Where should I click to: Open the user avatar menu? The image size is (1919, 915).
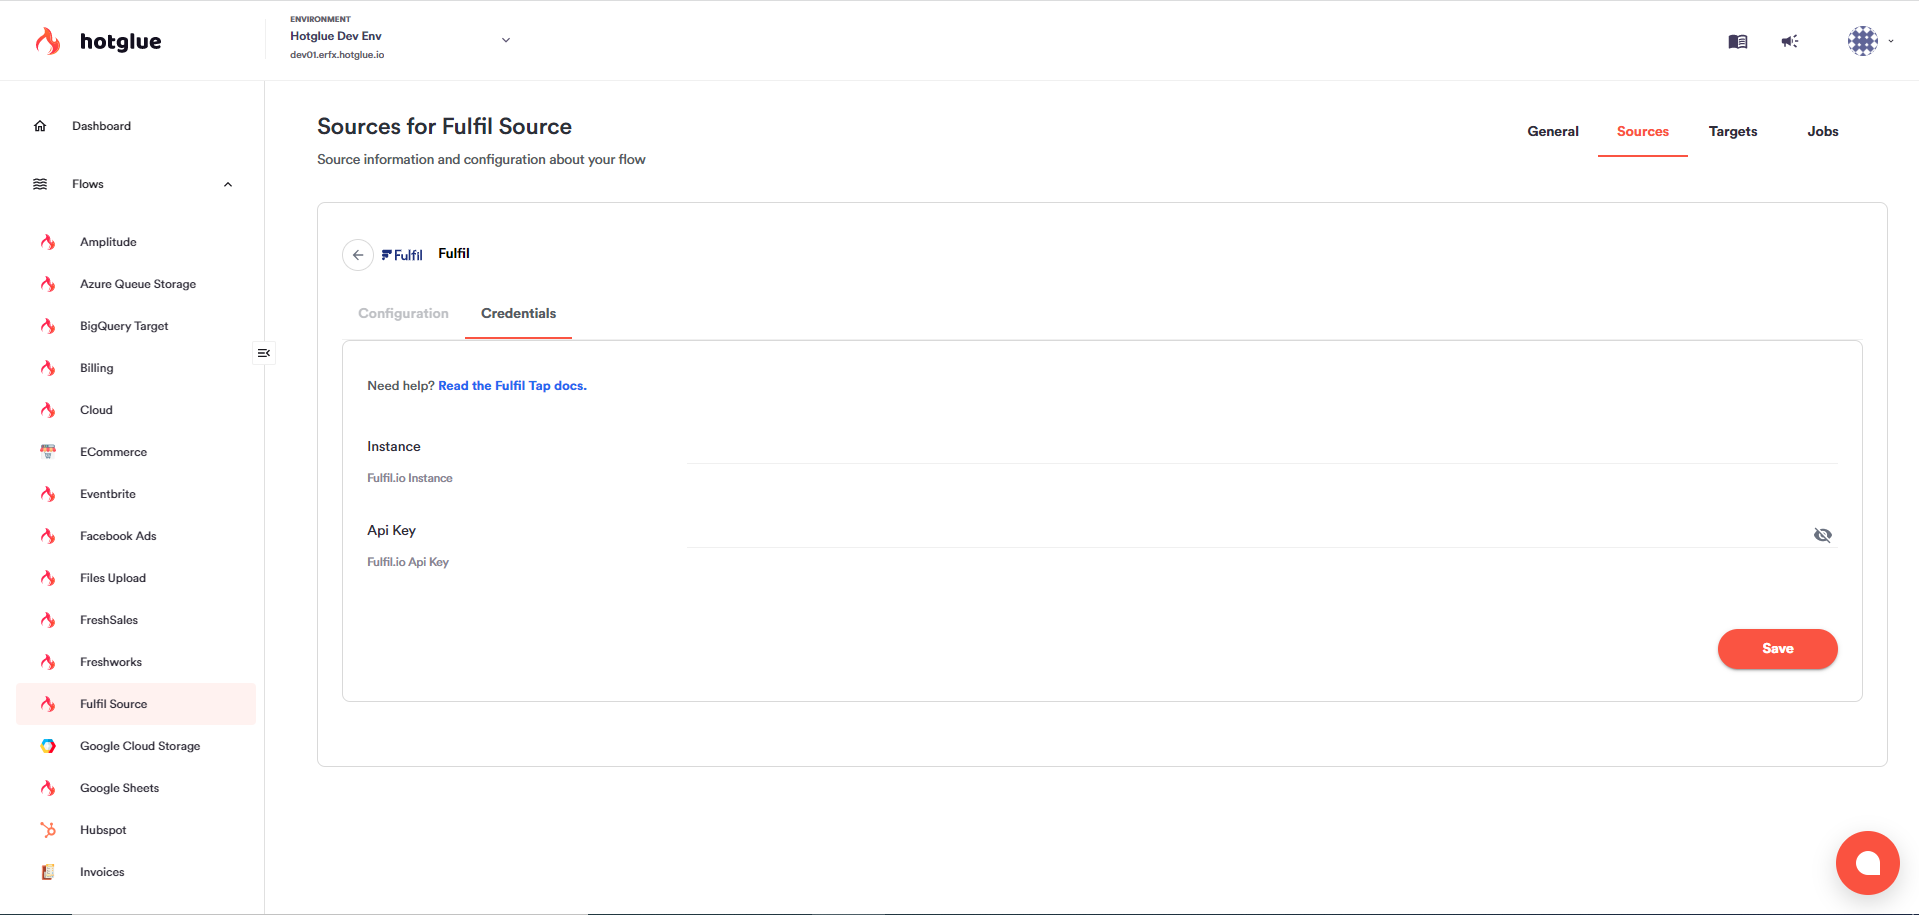(x=1863, y=41)
